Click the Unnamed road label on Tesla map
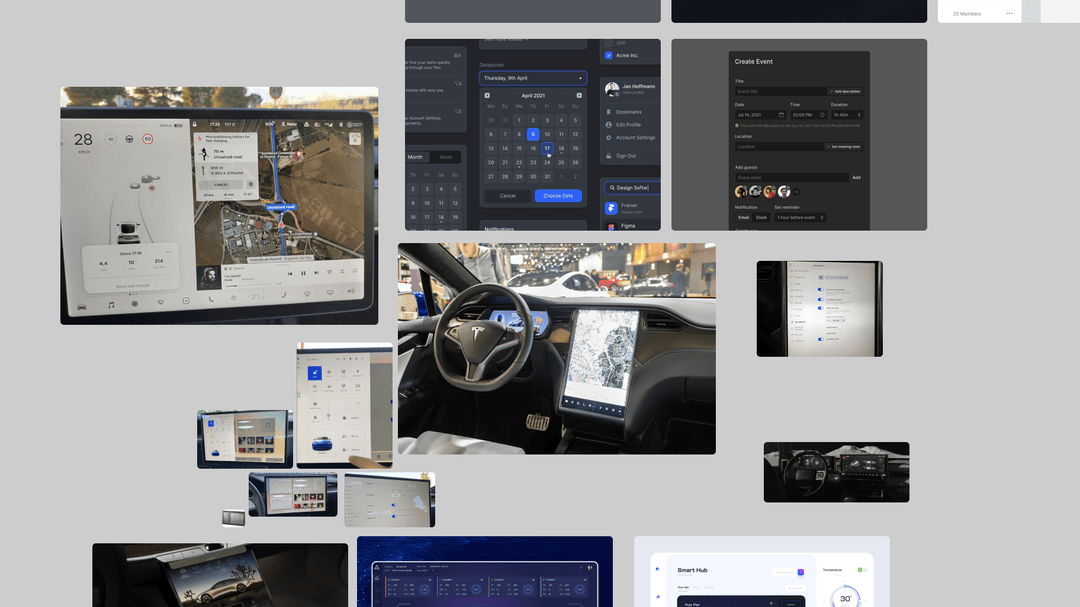This screenshot has width=1080, height=607. click(280, 207)
